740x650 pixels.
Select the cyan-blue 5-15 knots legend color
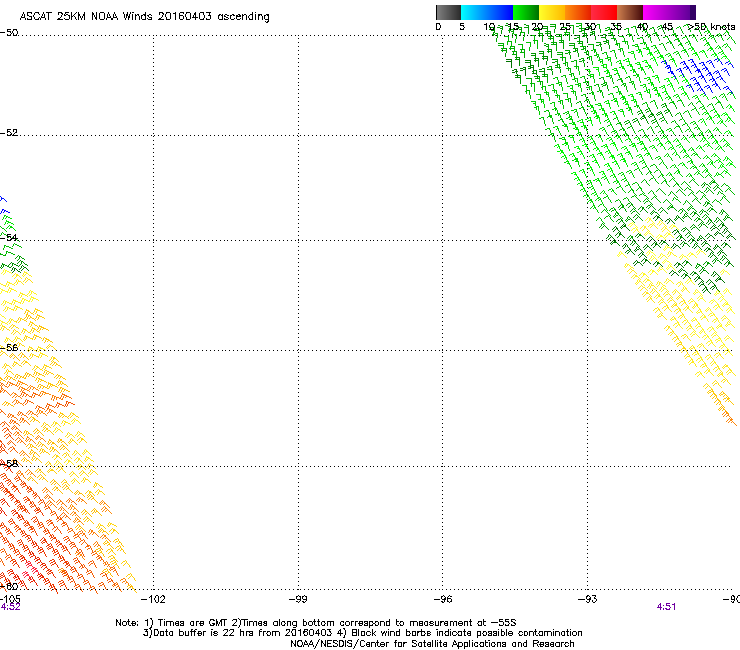[487, 12]
